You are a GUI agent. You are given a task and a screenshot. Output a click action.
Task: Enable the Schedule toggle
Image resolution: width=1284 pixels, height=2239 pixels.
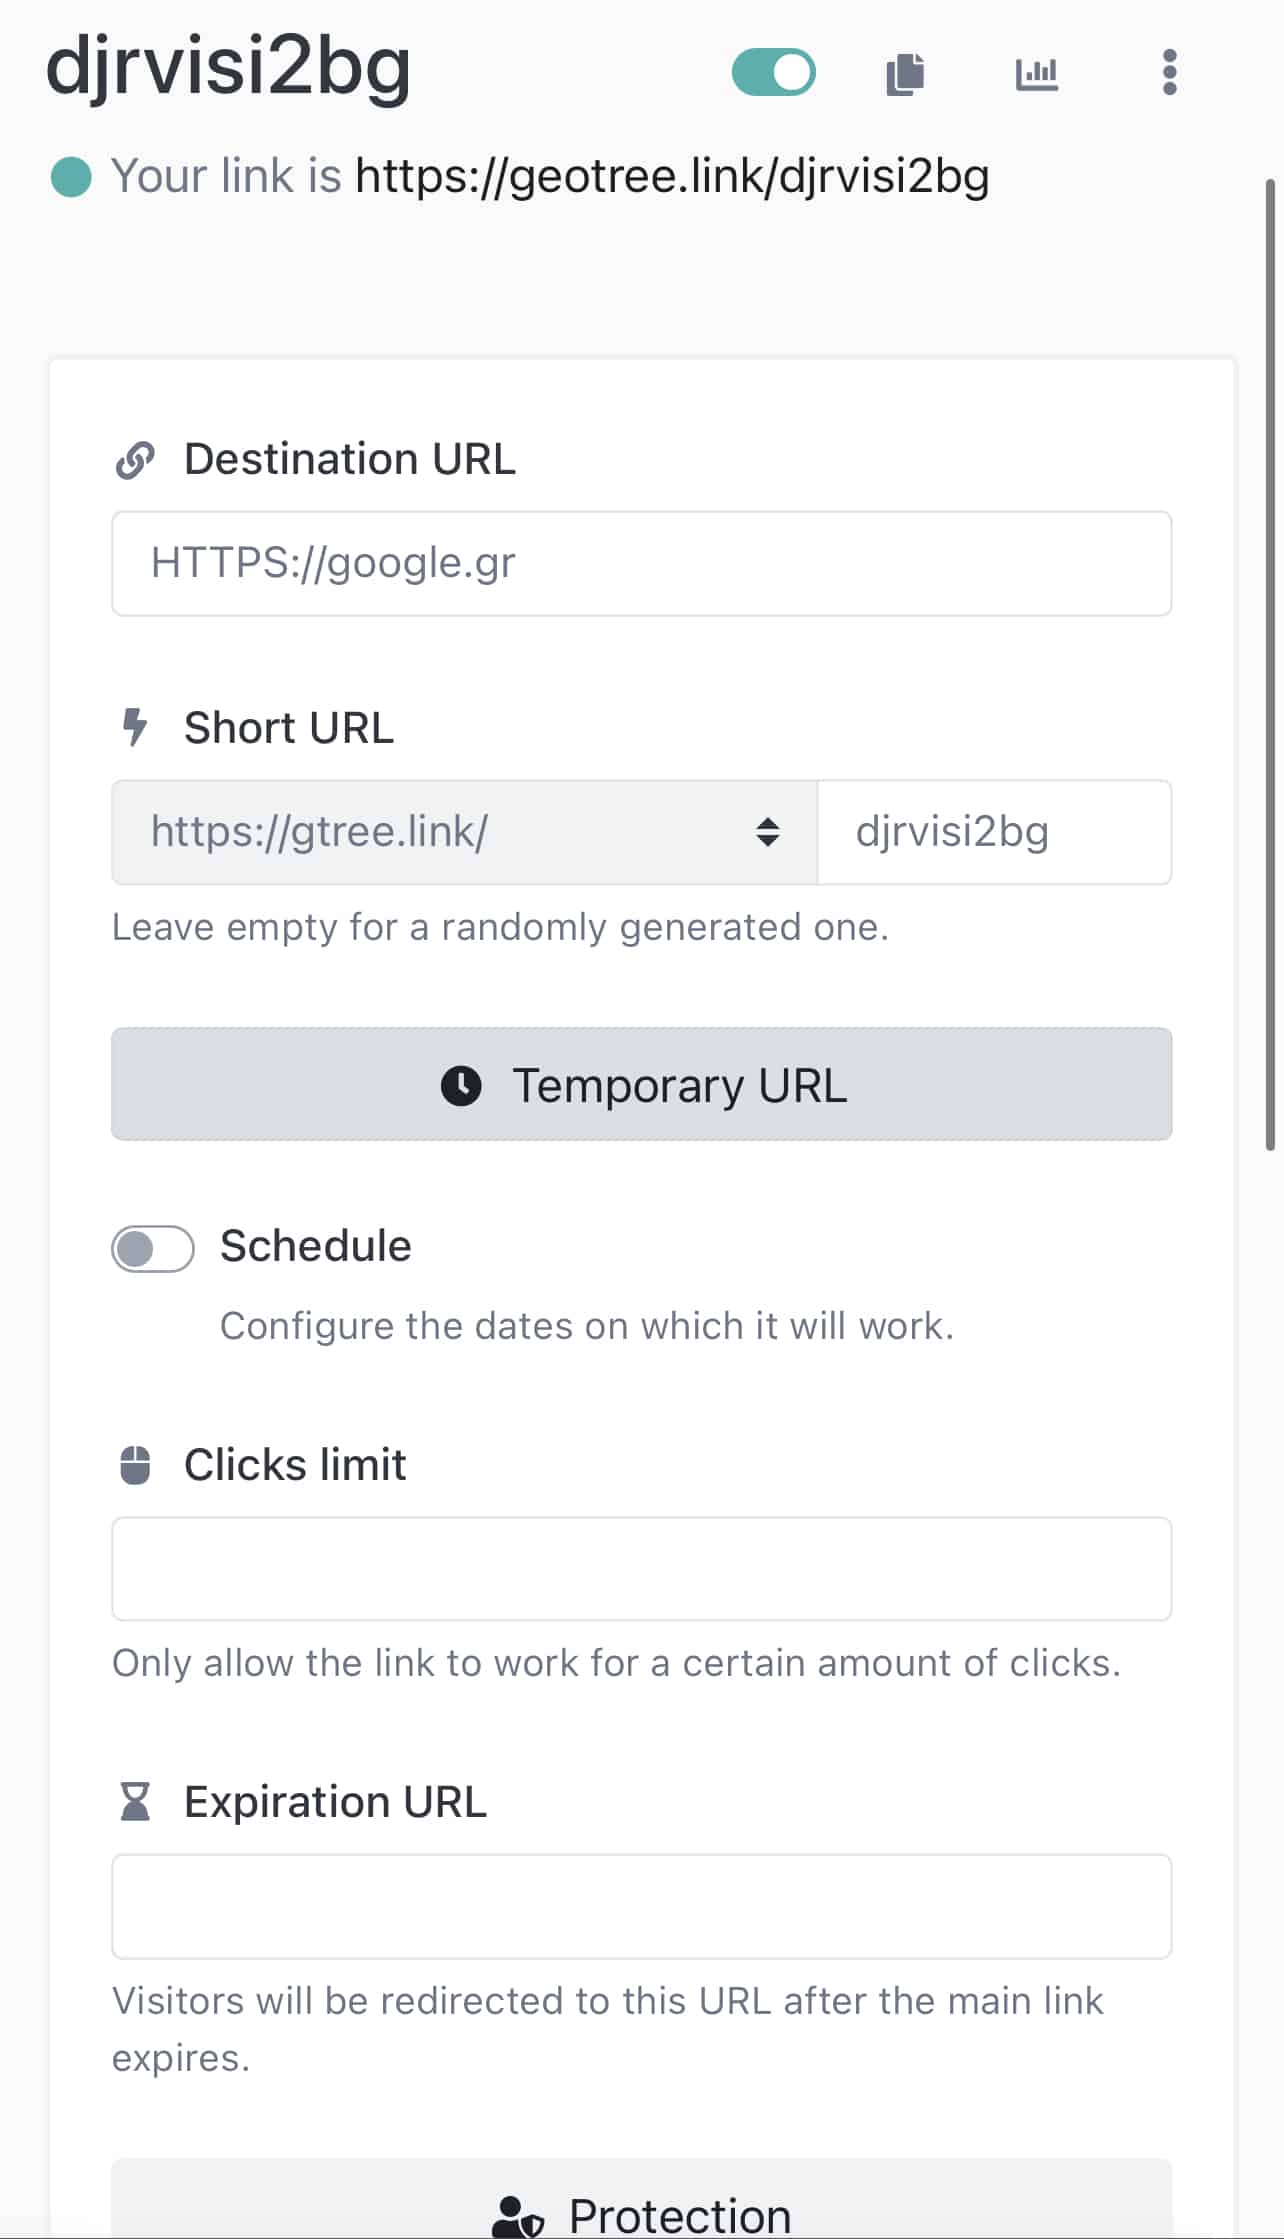point(153,1248)
